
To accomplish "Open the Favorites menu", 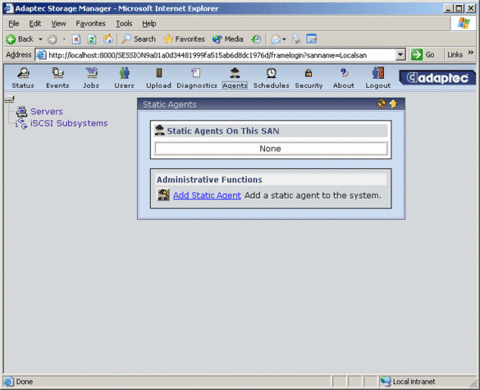I will (x=90, y=24).
